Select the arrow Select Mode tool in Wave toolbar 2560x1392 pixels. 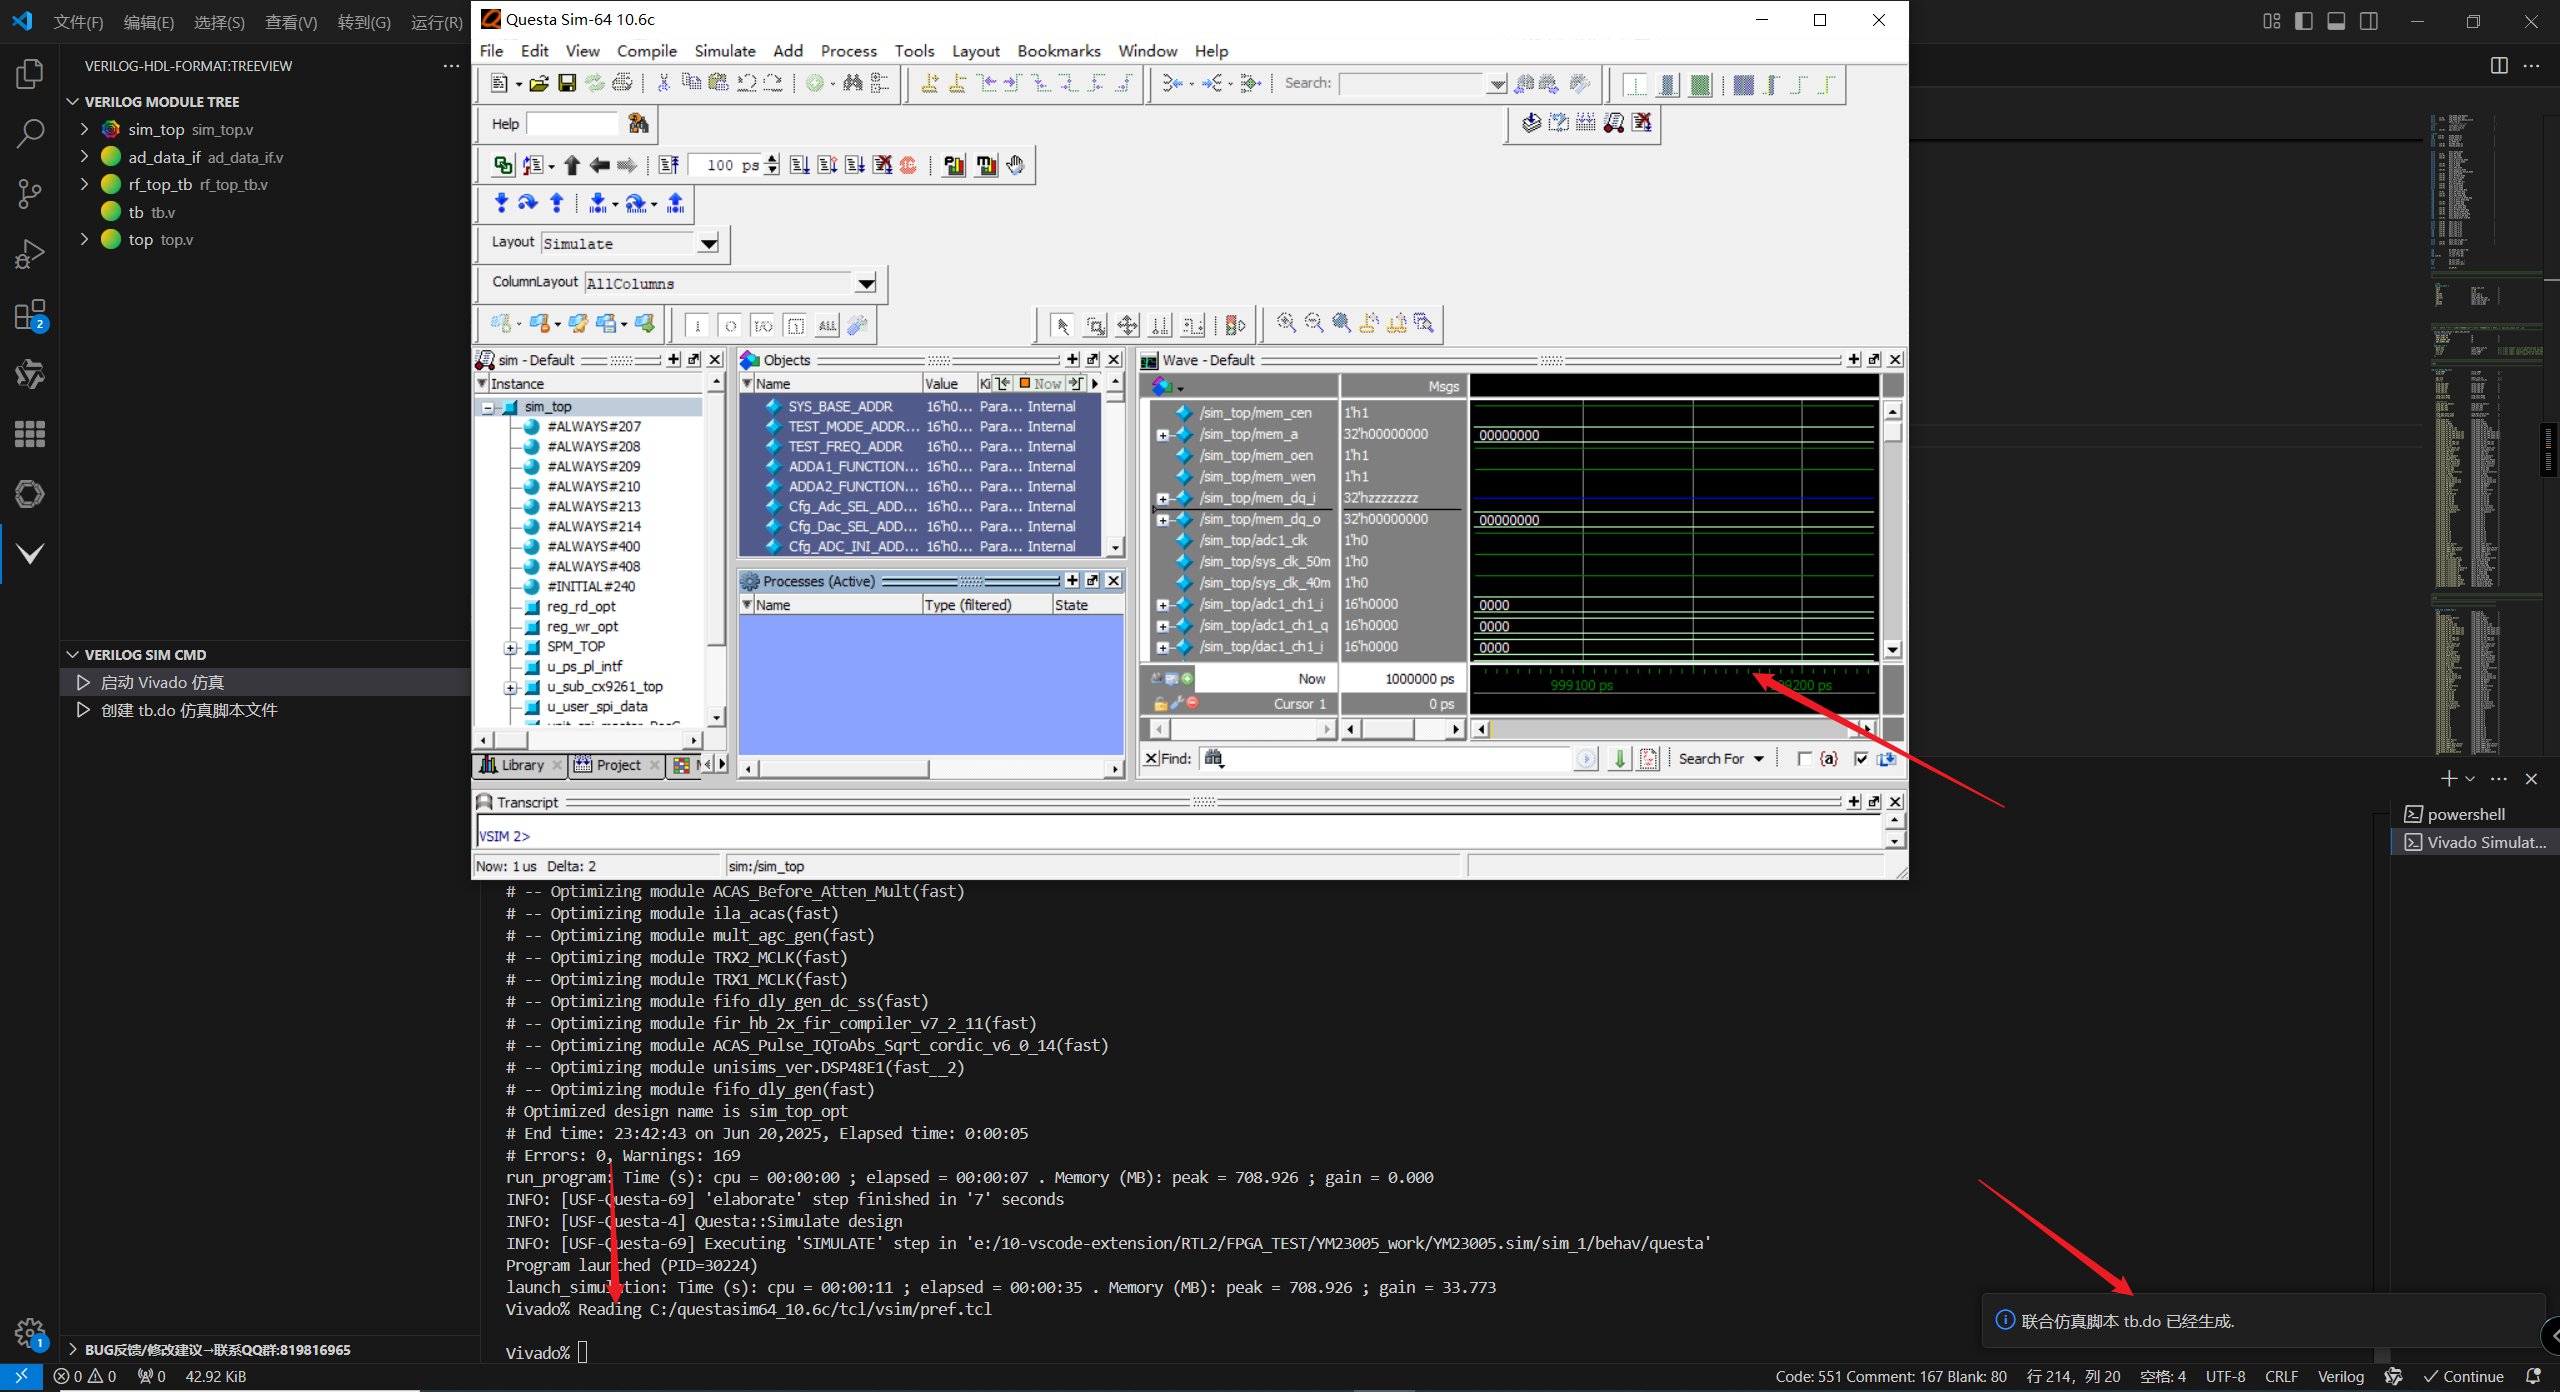pyautogui.click(x=1062, y=324)
